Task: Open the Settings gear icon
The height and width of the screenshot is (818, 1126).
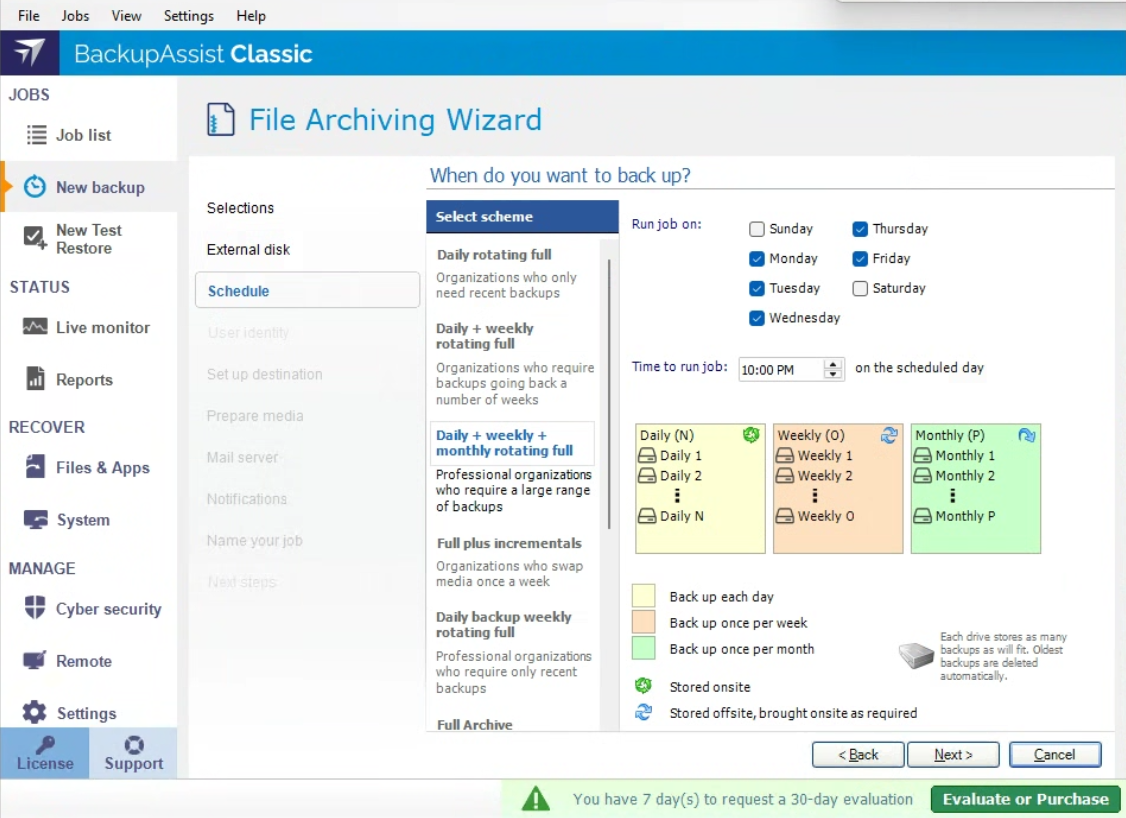Action: (35, 712)
